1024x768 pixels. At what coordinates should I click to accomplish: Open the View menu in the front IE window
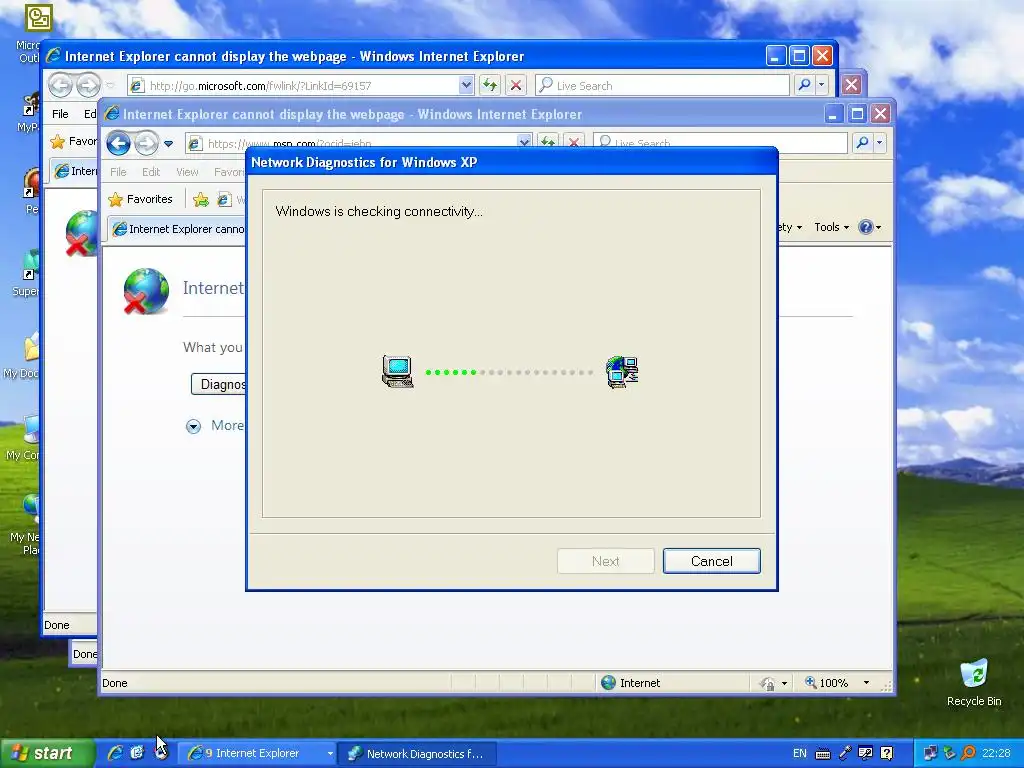pyautogui.click(x=187, y=172)
